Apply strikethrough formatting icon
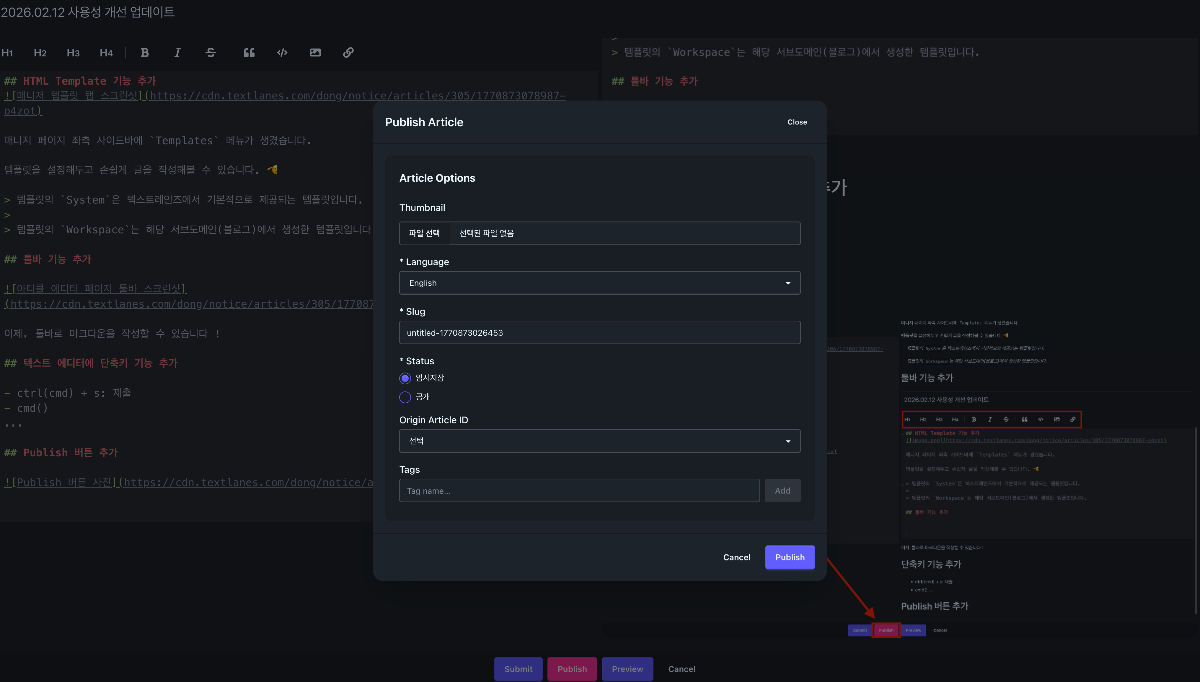This screenshot has width=1200, height=682. click(x=210, y=52)
